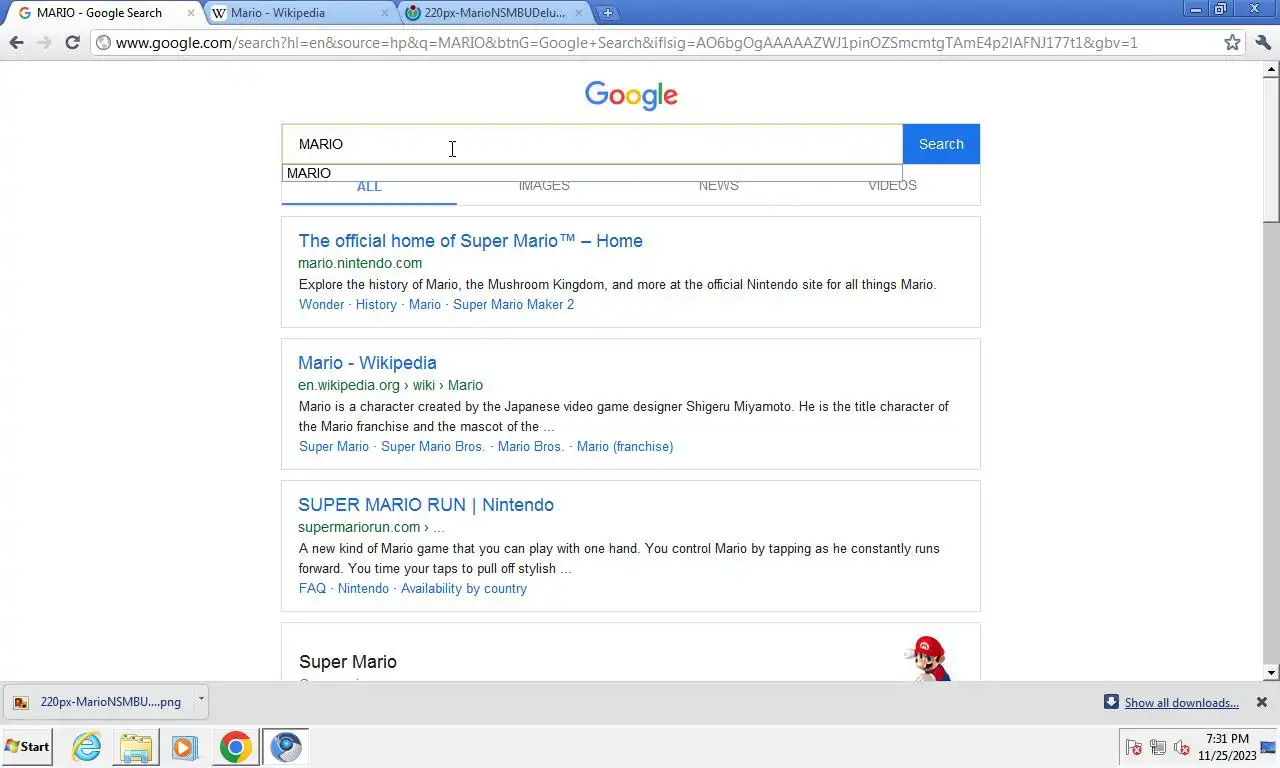Screen dimensions: 1280x768
Task: Open Availability by country sitelink
Action: 464,588
